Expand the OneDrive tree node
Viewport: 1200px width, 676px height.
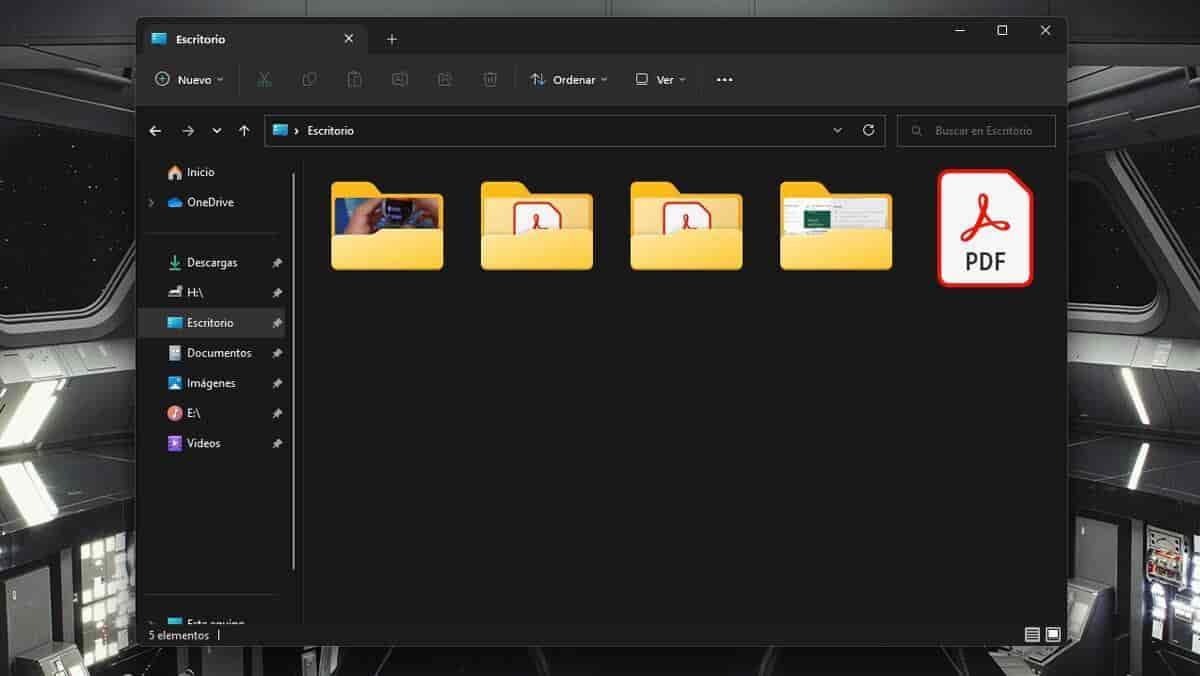(151, 203)
